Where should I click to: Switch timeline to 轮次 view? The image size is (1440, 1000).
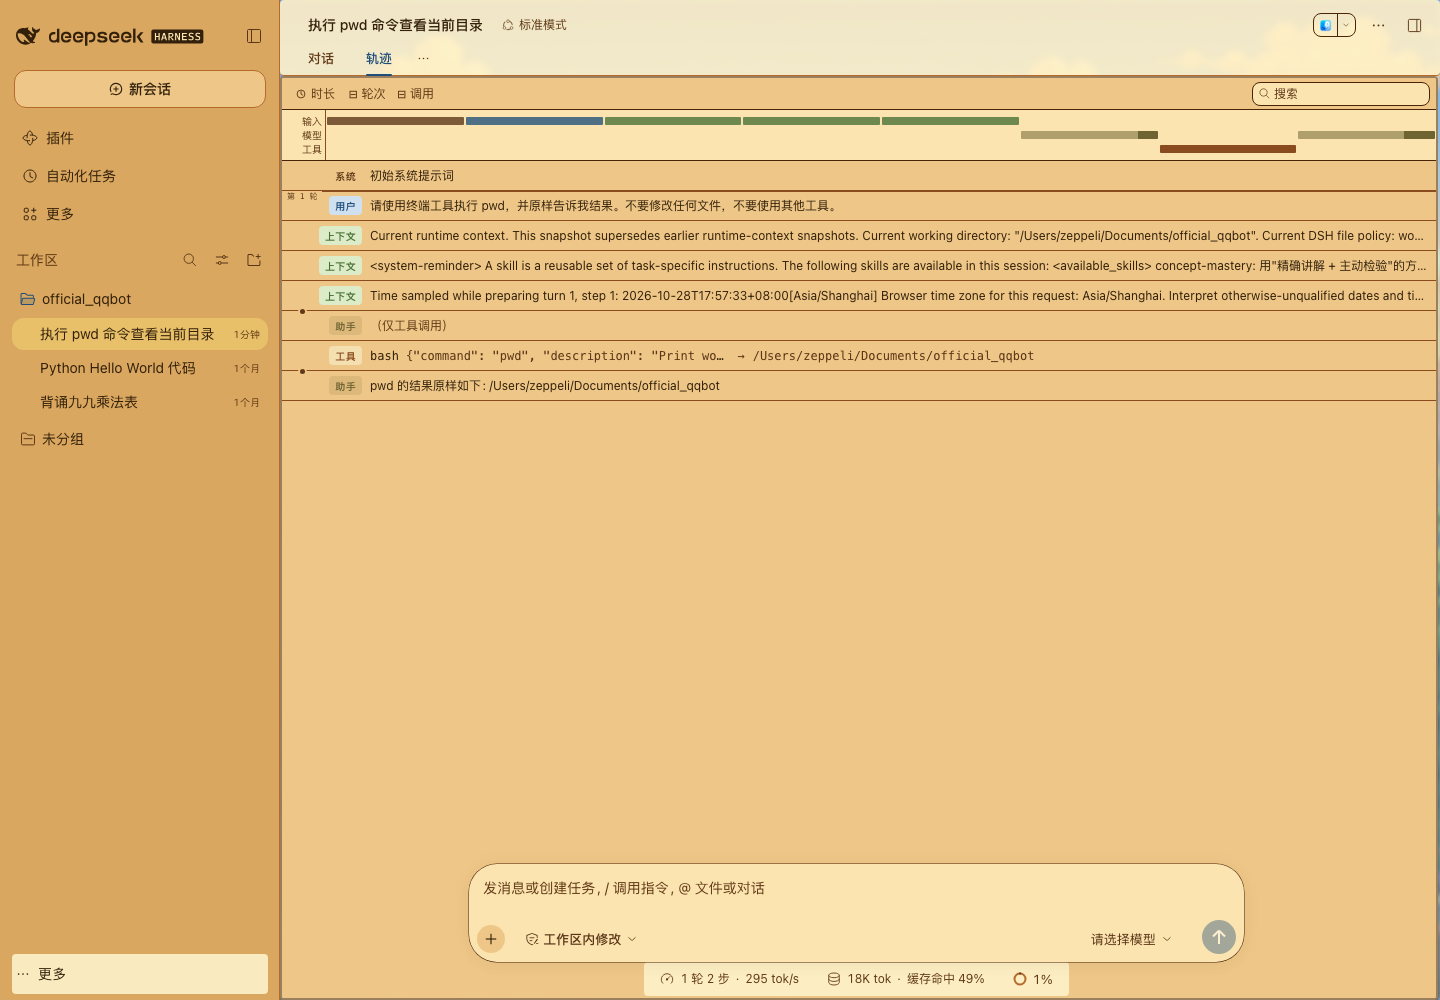tap(367, 94)
